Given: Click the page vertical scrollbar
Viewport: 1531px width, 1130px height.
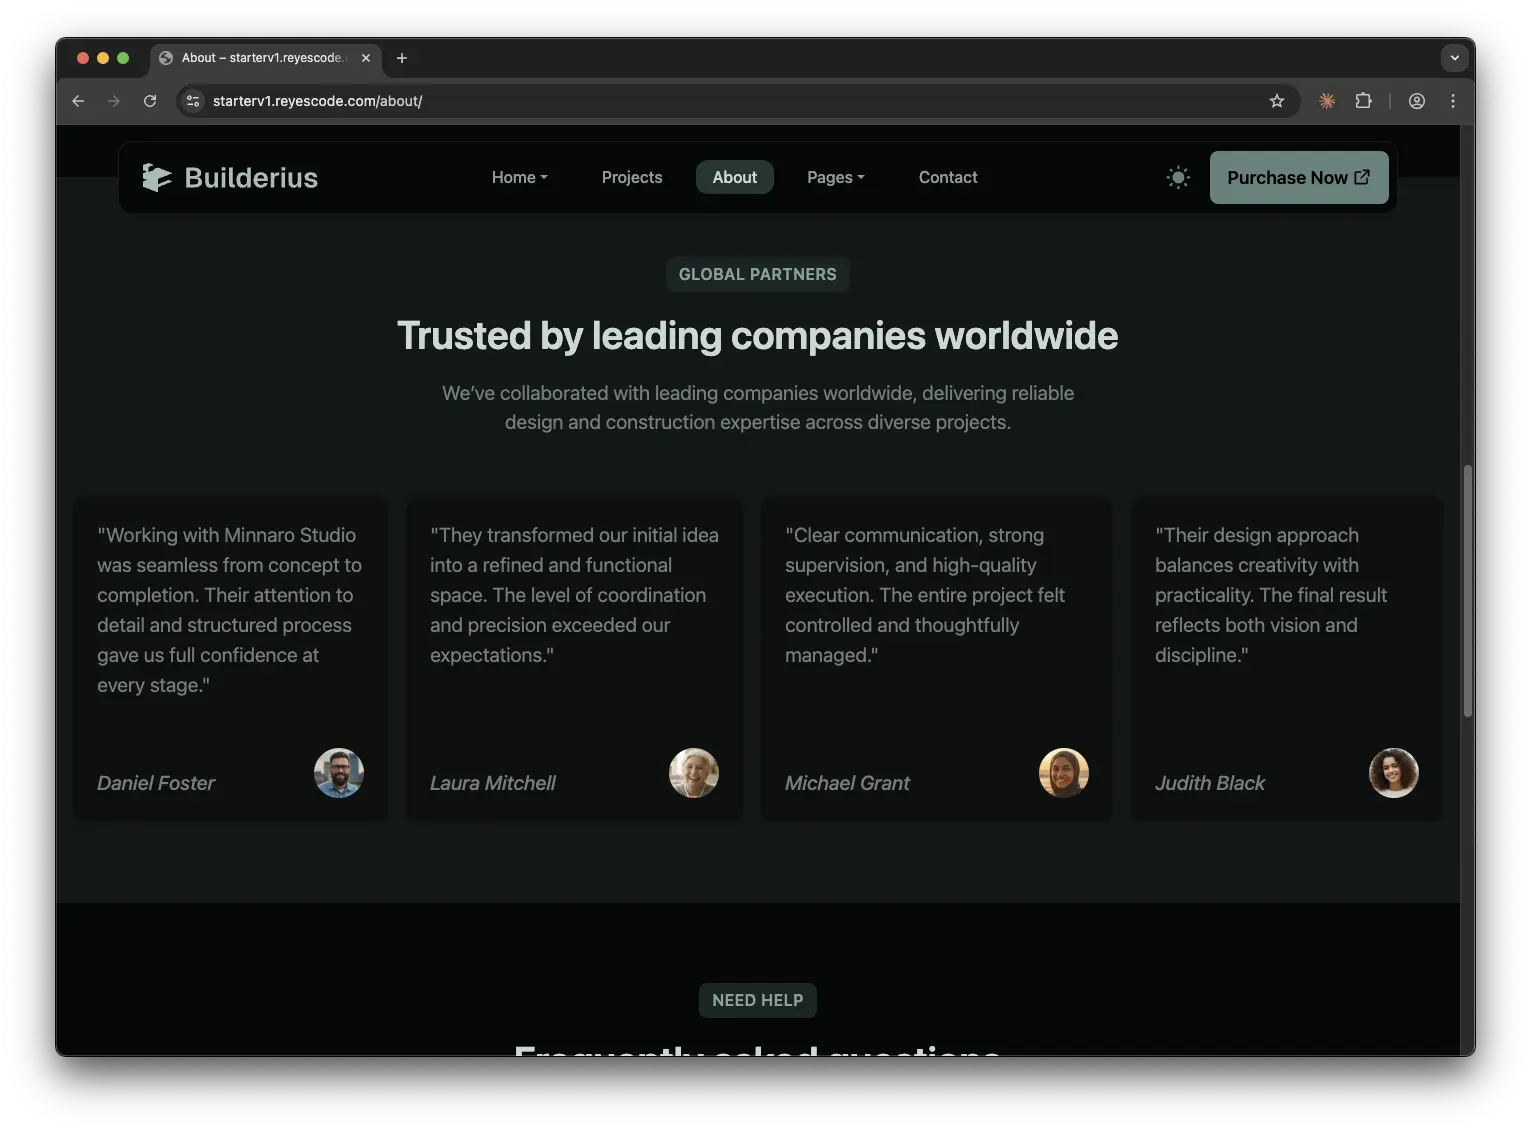Looking at the screenshot, I should (1467, 590).
